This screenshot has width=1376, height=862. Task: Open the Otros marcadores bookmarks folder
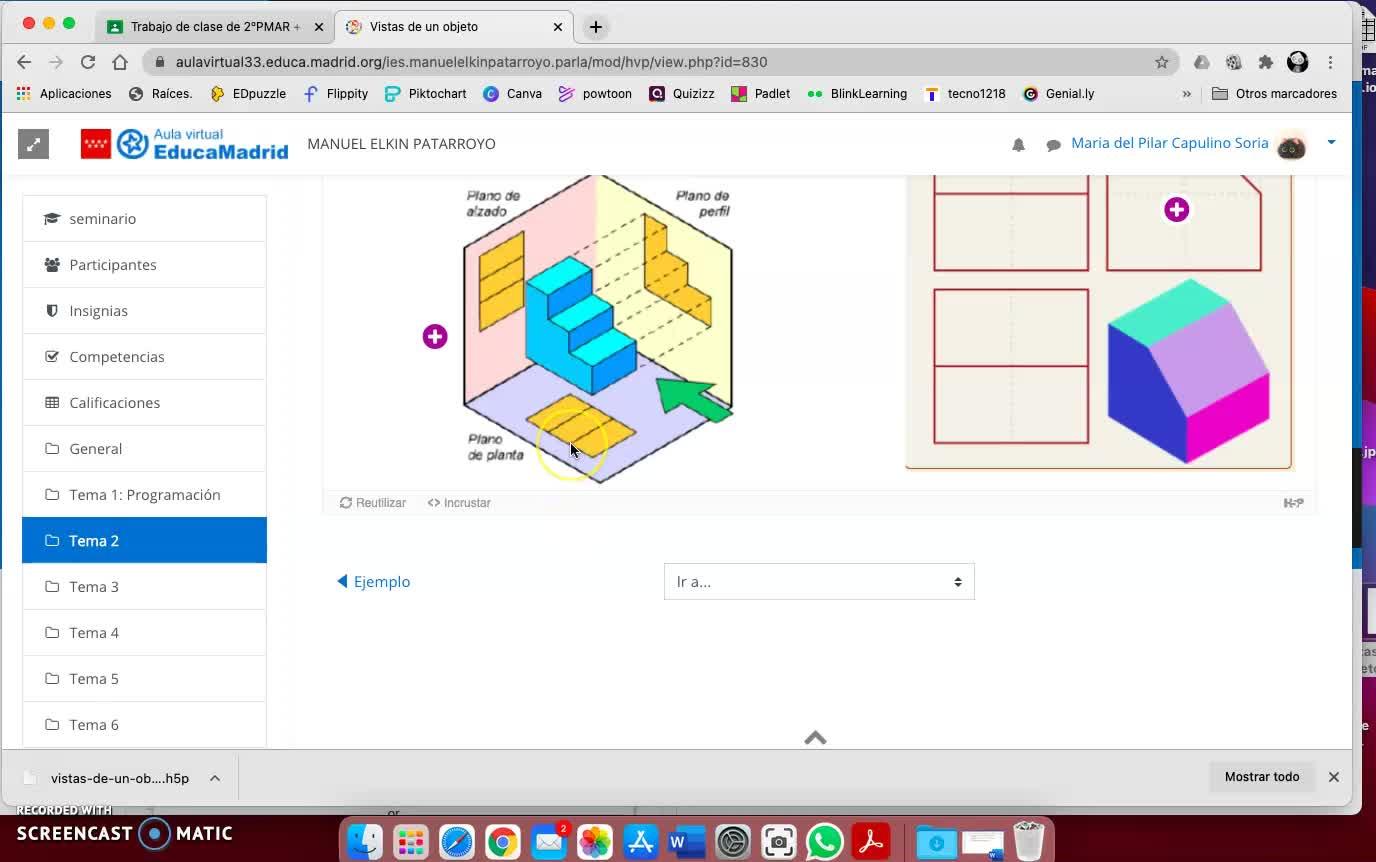(1274, 94)
